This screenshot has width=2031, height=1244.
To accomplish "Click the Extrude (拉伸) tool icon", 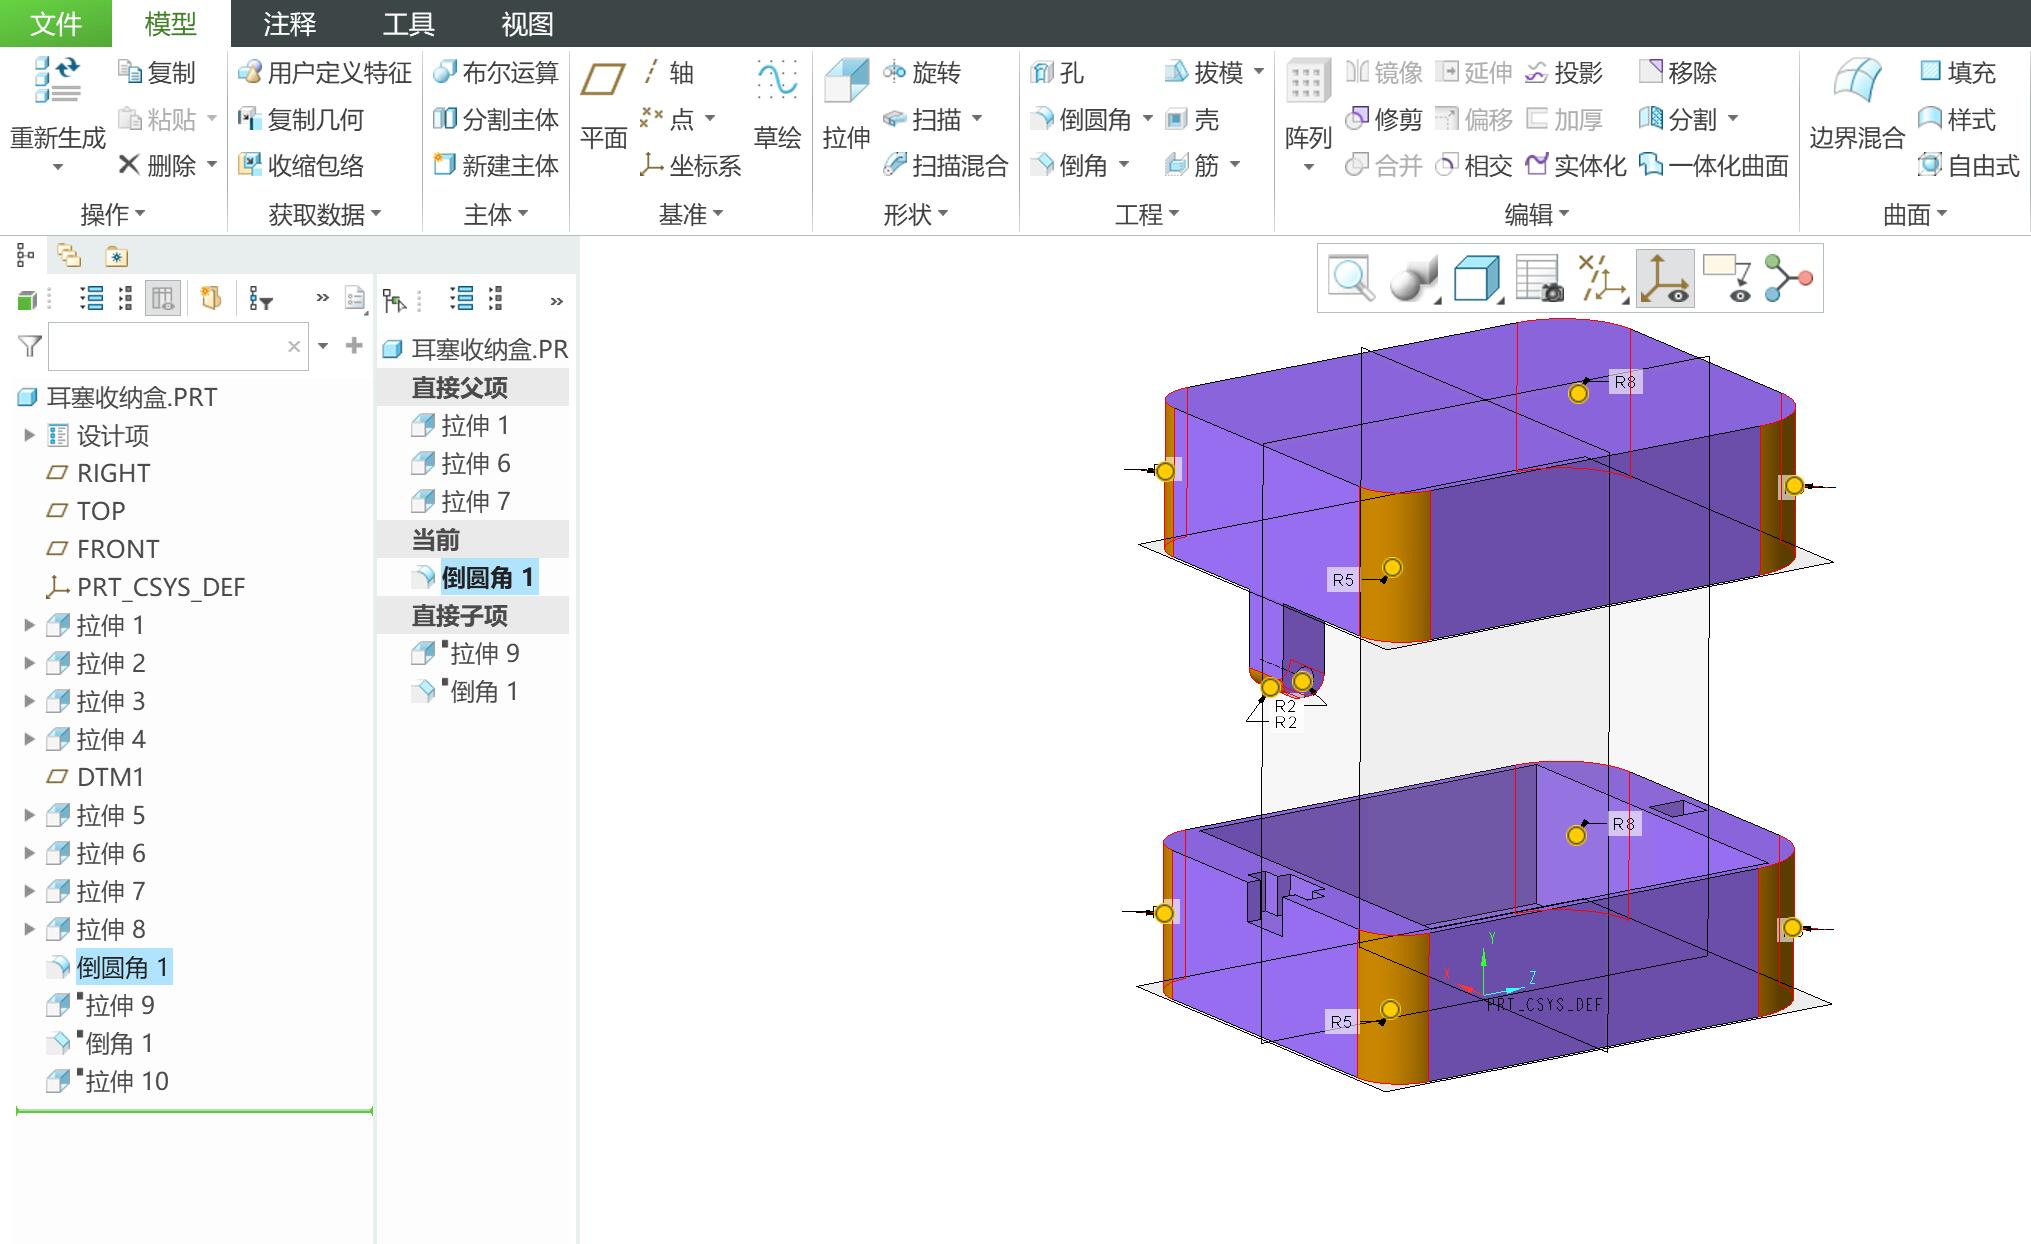I will coord(846,82).
